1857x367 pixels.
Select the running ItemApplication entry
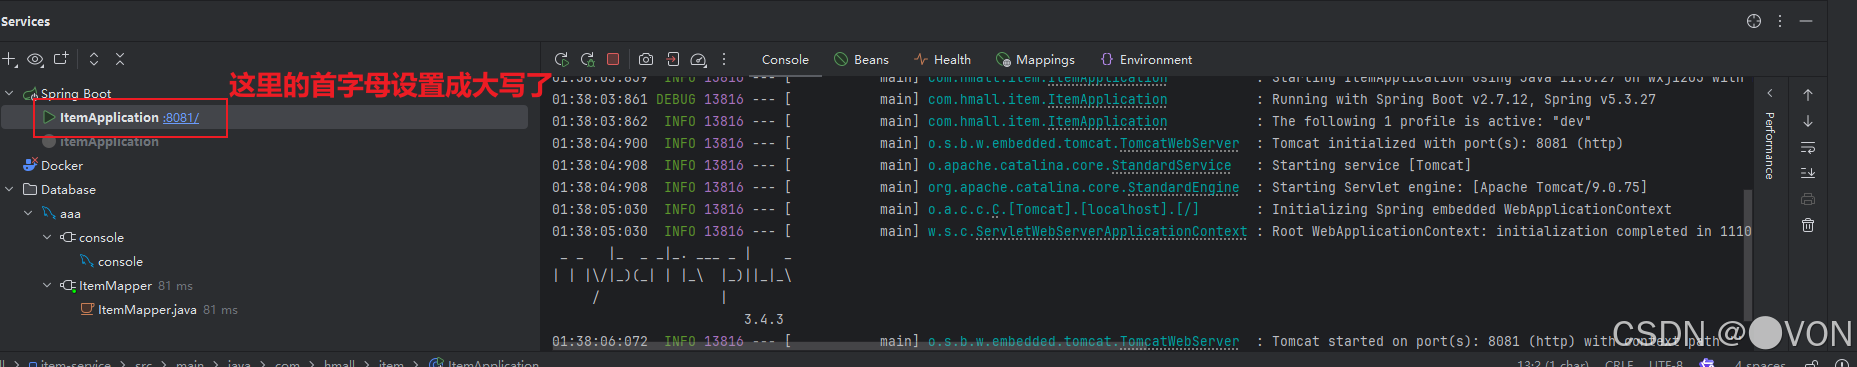pyautogui.click(x=264, y=117)
